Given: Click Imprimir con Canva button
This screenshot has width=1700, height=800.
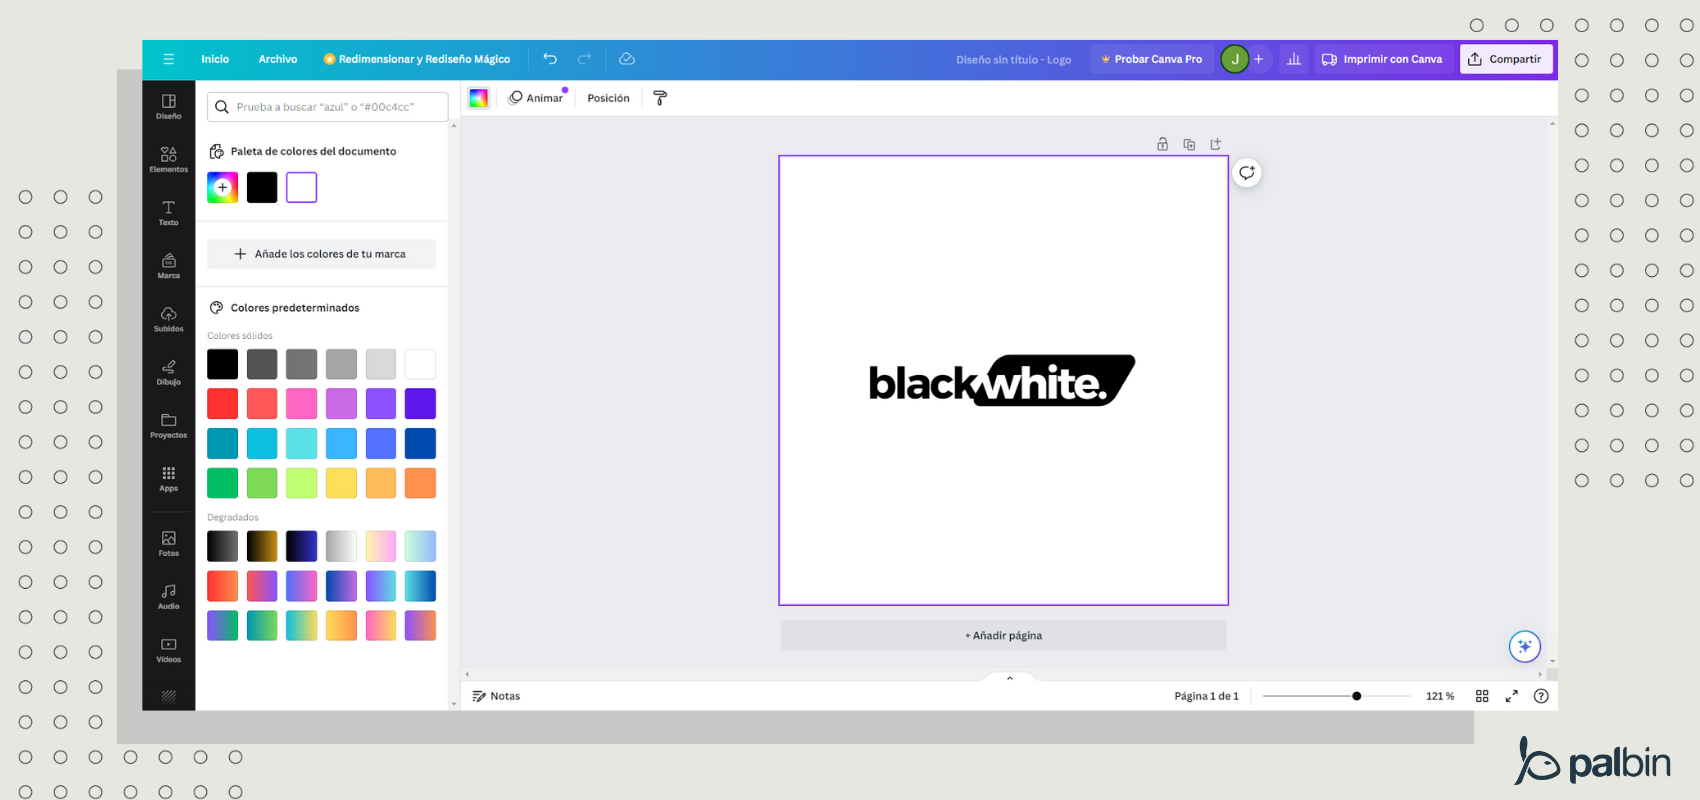Looking at the screenshot, I should [x=1382, y=59].
